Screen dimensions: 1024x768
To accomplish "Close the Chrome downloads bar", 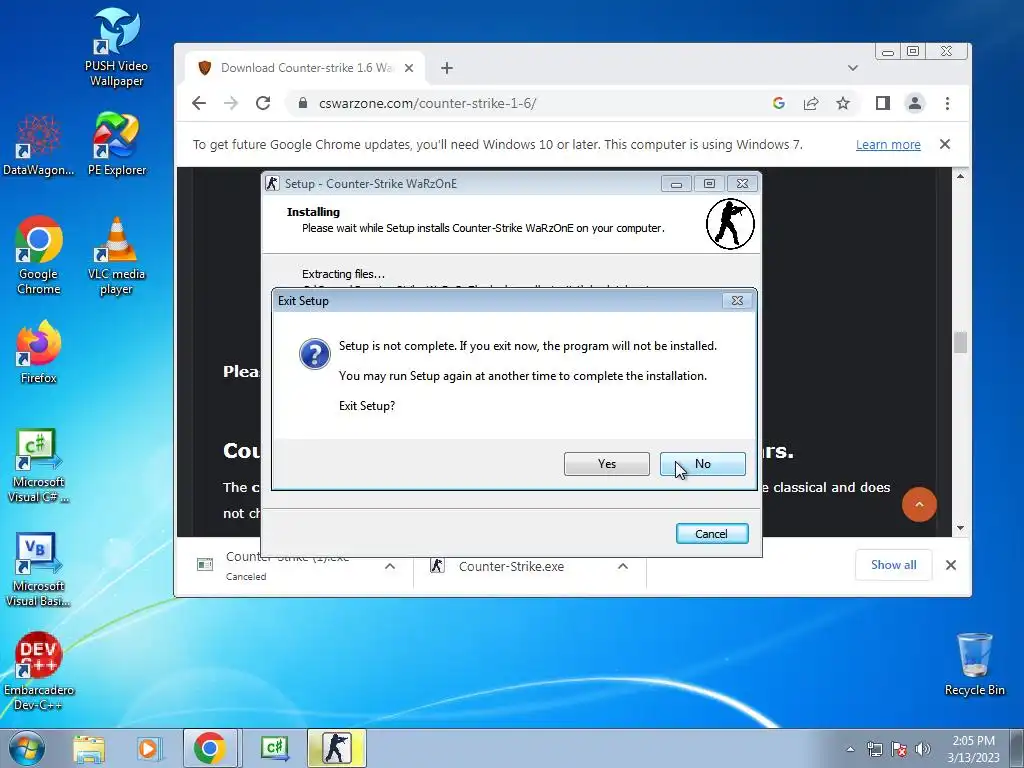I will tap(951, 565).
